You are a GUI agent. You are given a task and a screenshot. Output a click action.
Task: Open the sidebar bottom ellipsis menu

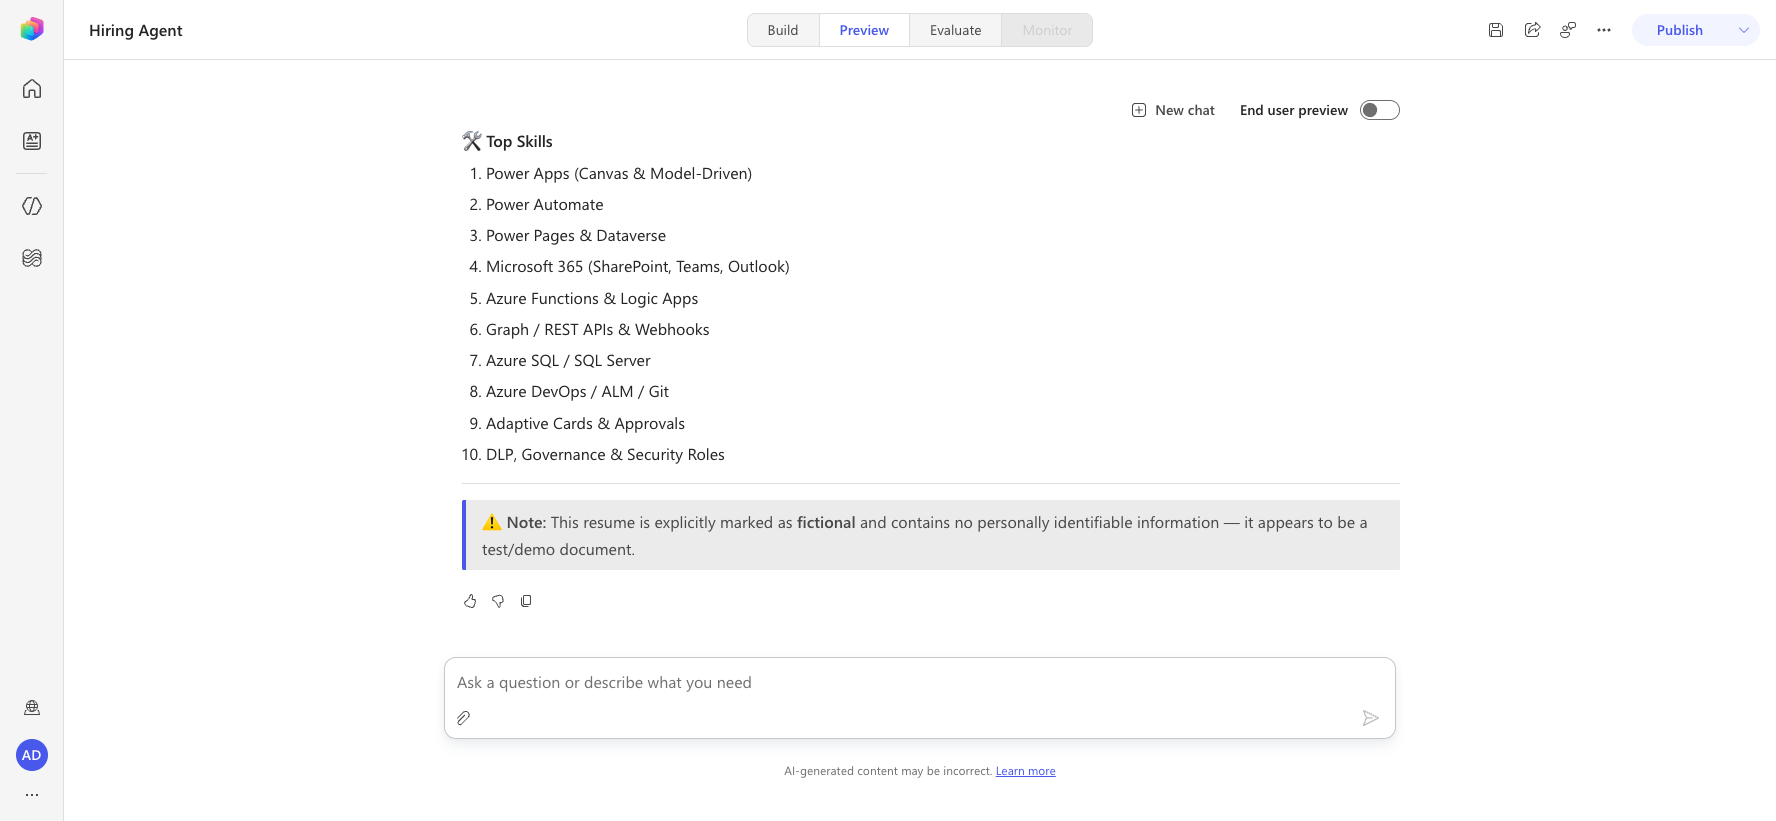[32, 795]
